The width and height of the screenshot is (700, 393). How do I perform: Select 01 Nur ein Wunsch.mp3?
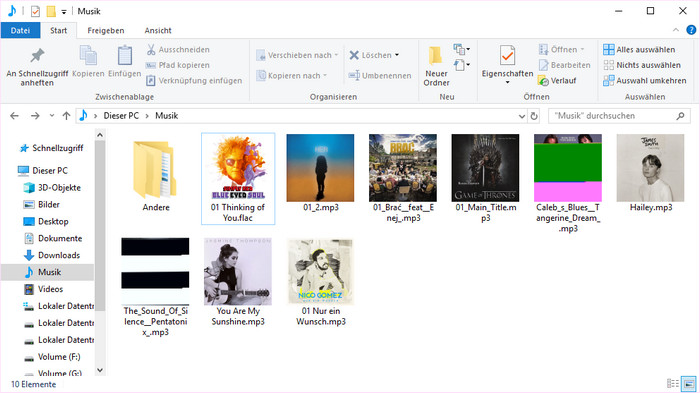pyautogui.click(x=321, y=282)
